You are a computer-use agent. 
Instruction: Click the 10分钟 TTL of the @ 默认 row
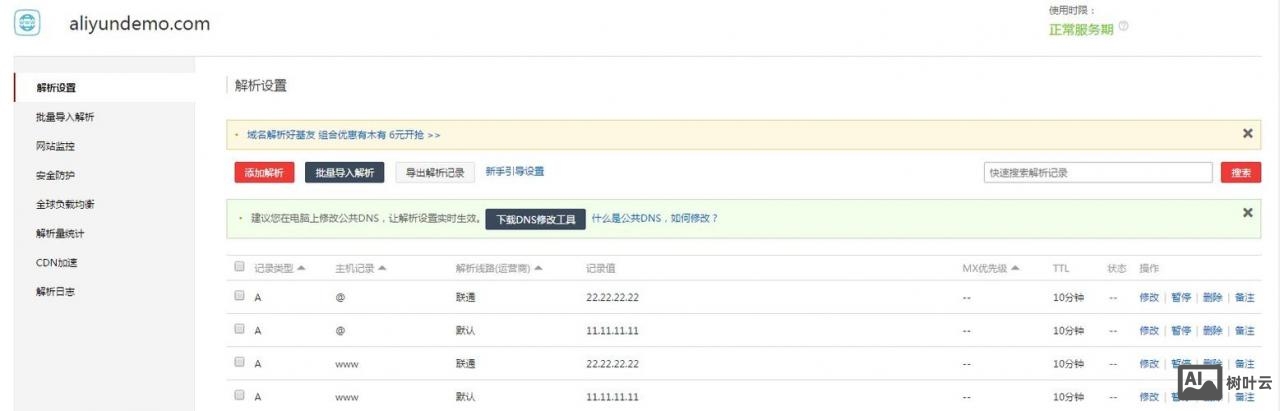[1068, 330]
